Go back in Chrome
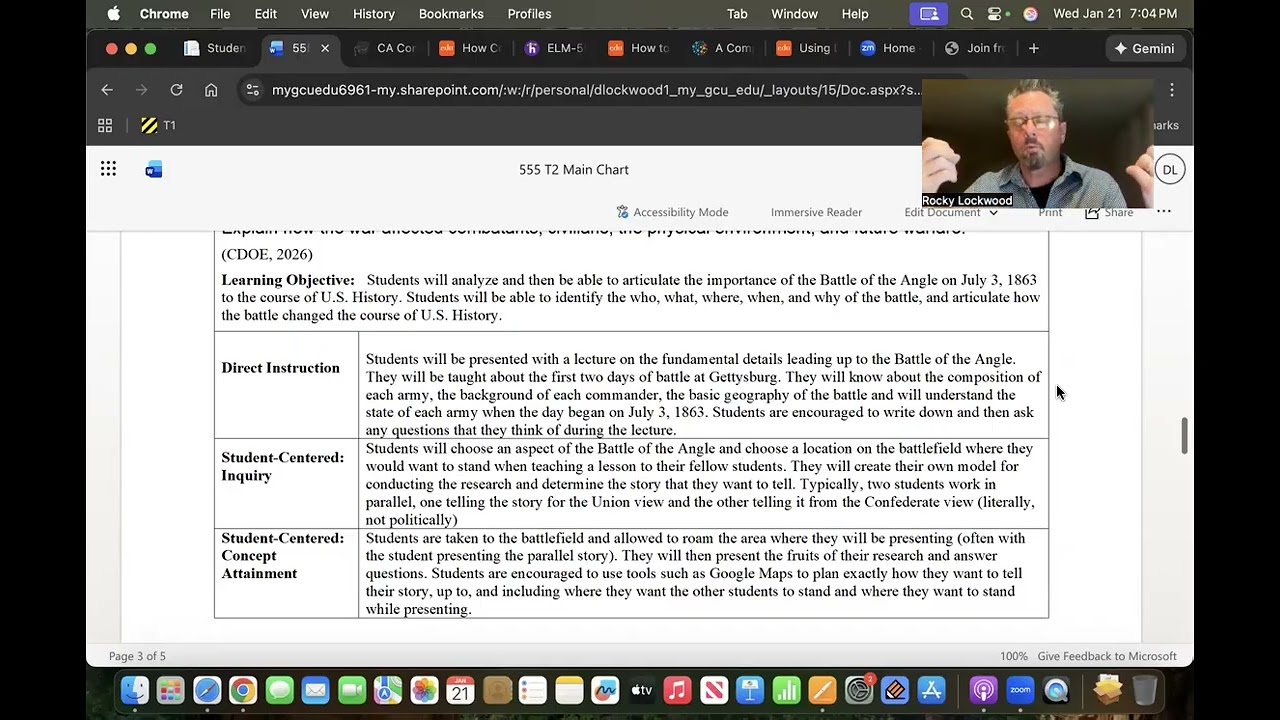The image size is (1280, 720). point(107,90)
